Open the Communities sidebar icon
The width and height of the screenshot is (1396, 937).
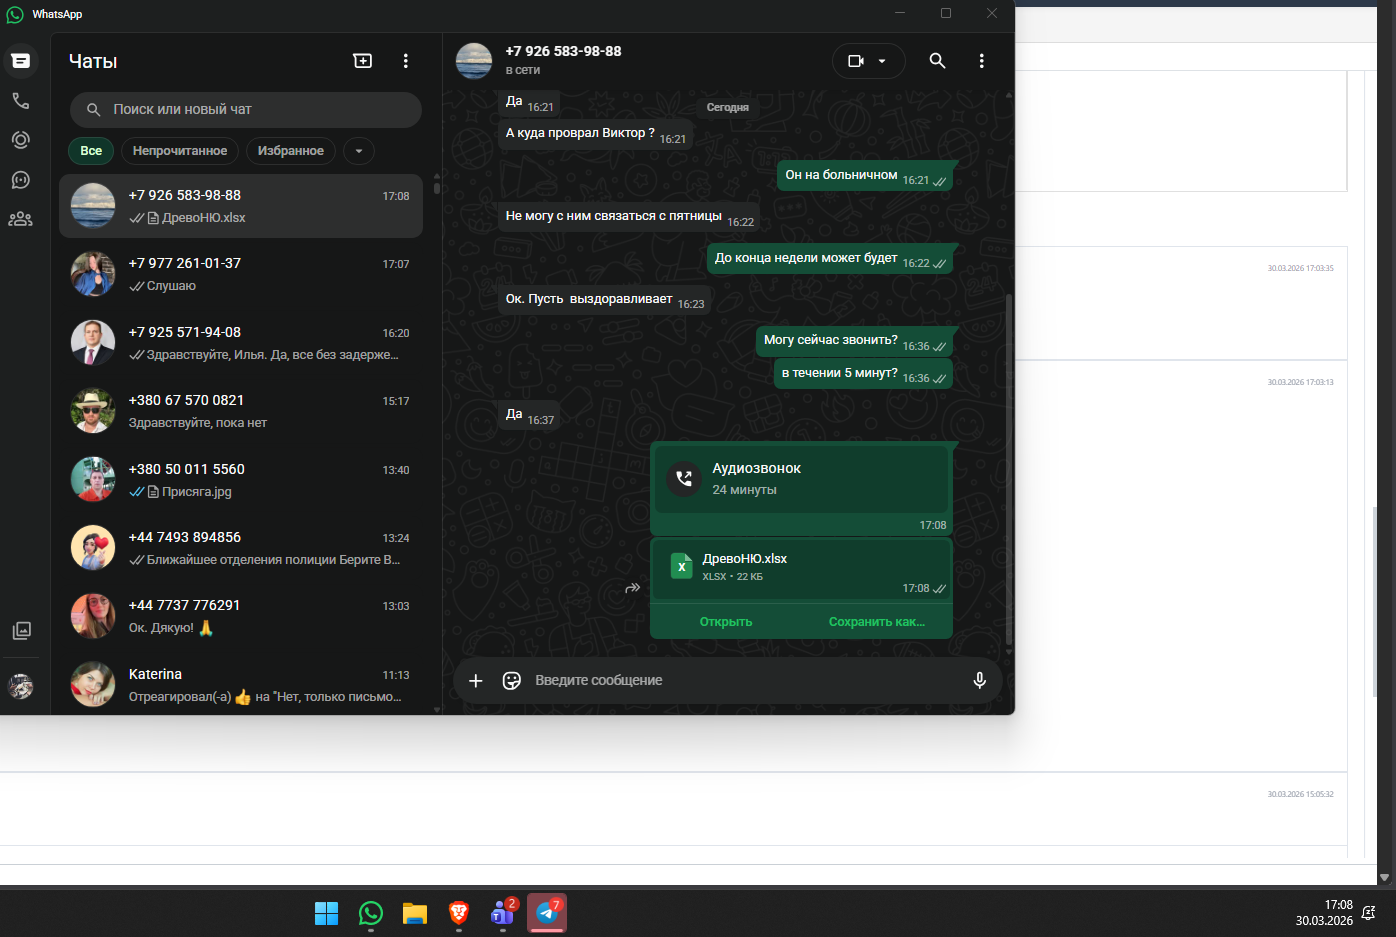click(x=21, y=219)
